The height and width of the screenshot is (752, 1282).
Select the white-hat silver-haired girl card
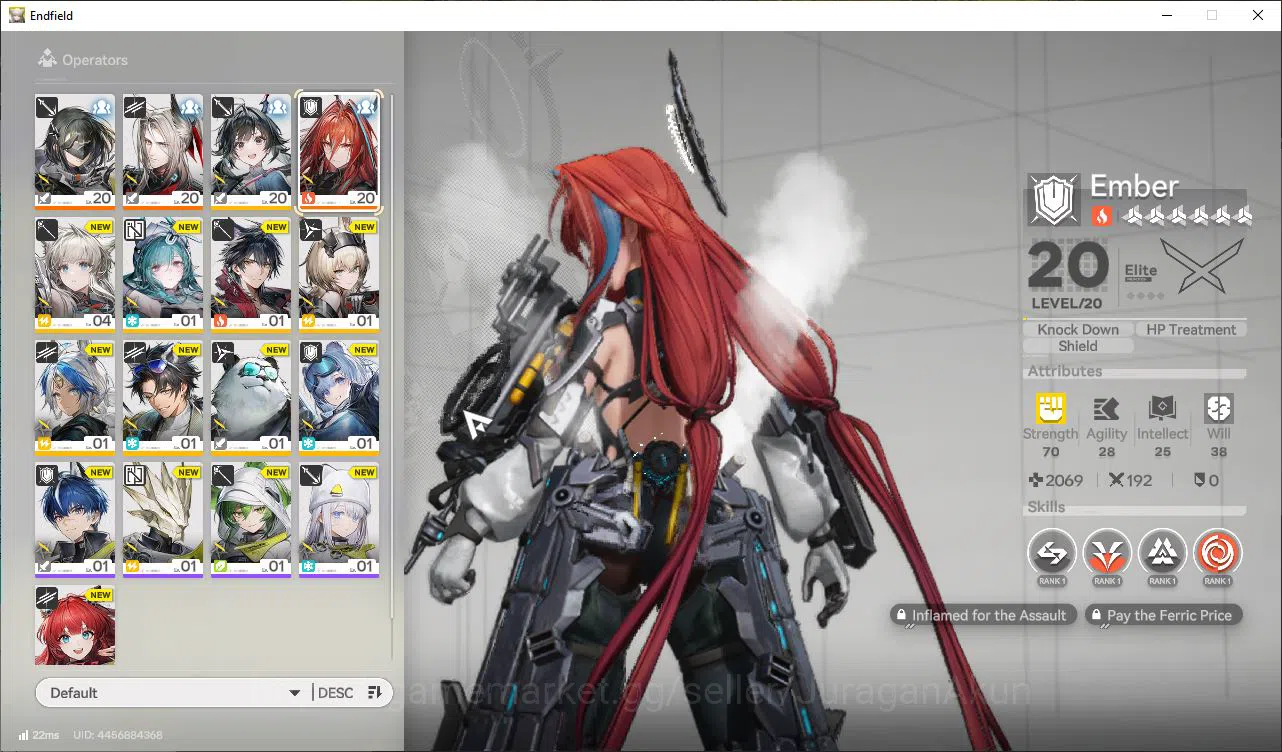[339, 521]
